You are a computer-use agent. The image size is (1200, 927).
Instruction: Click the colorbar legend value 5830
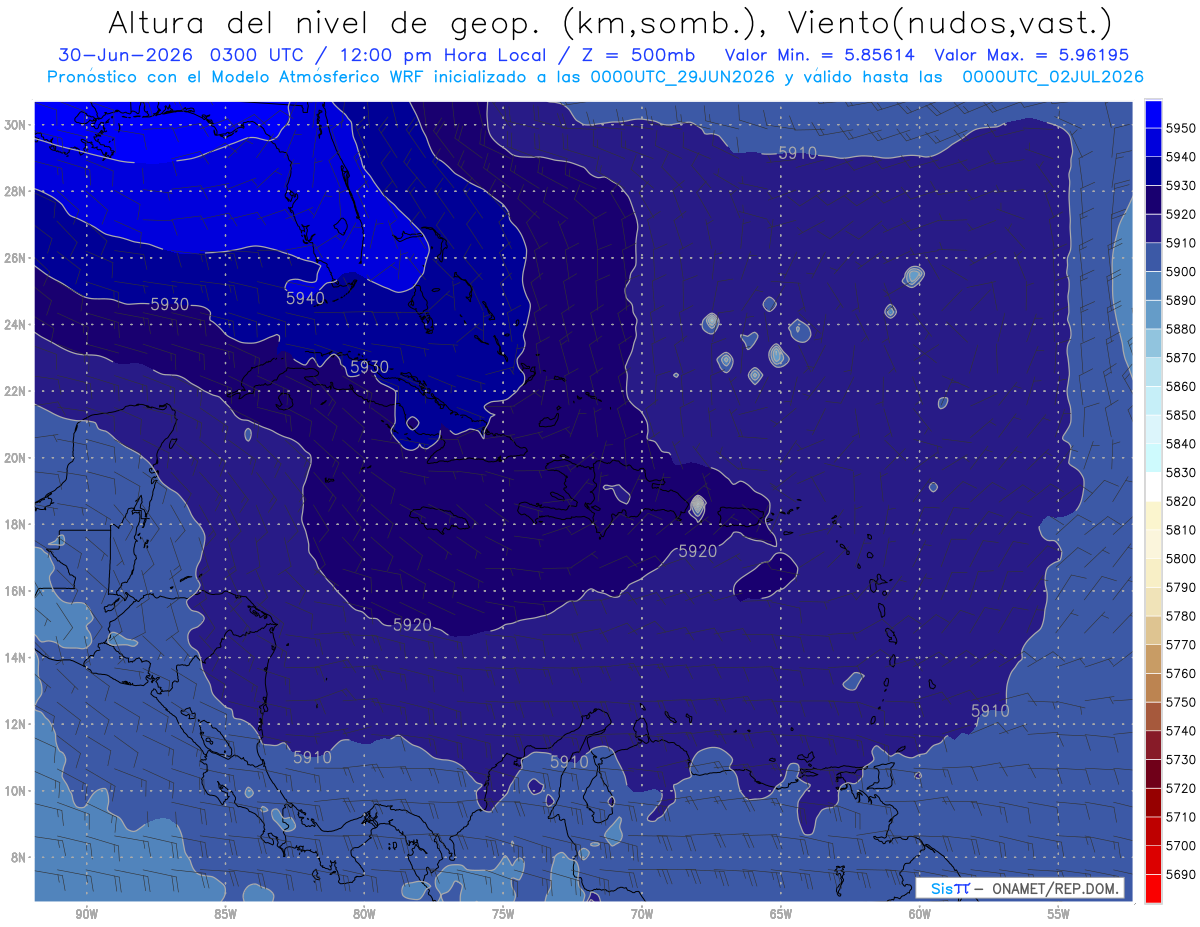click(1181, 472)
